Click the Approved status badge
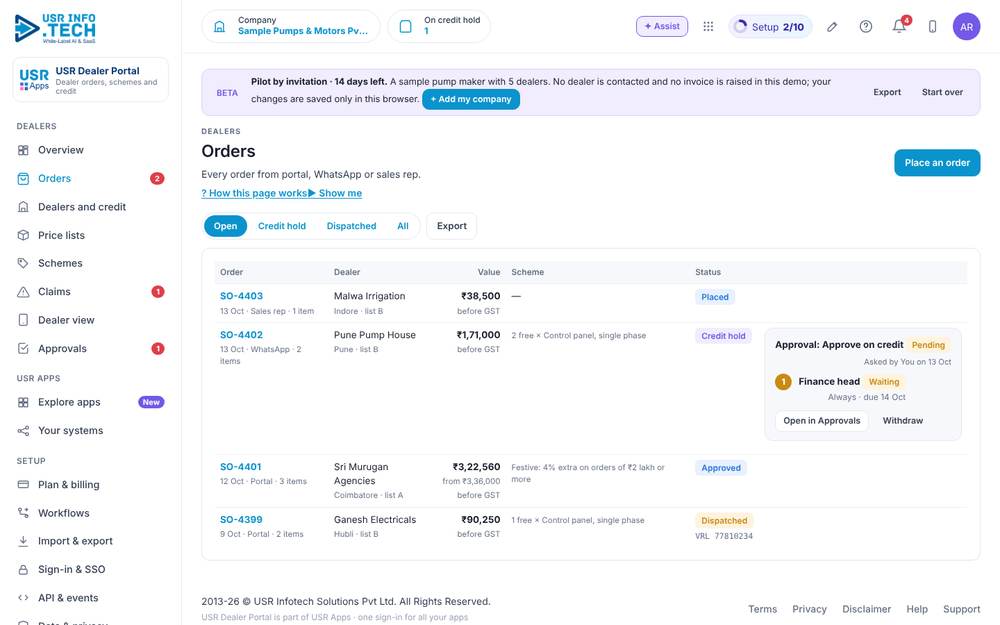 coord(721,469)
